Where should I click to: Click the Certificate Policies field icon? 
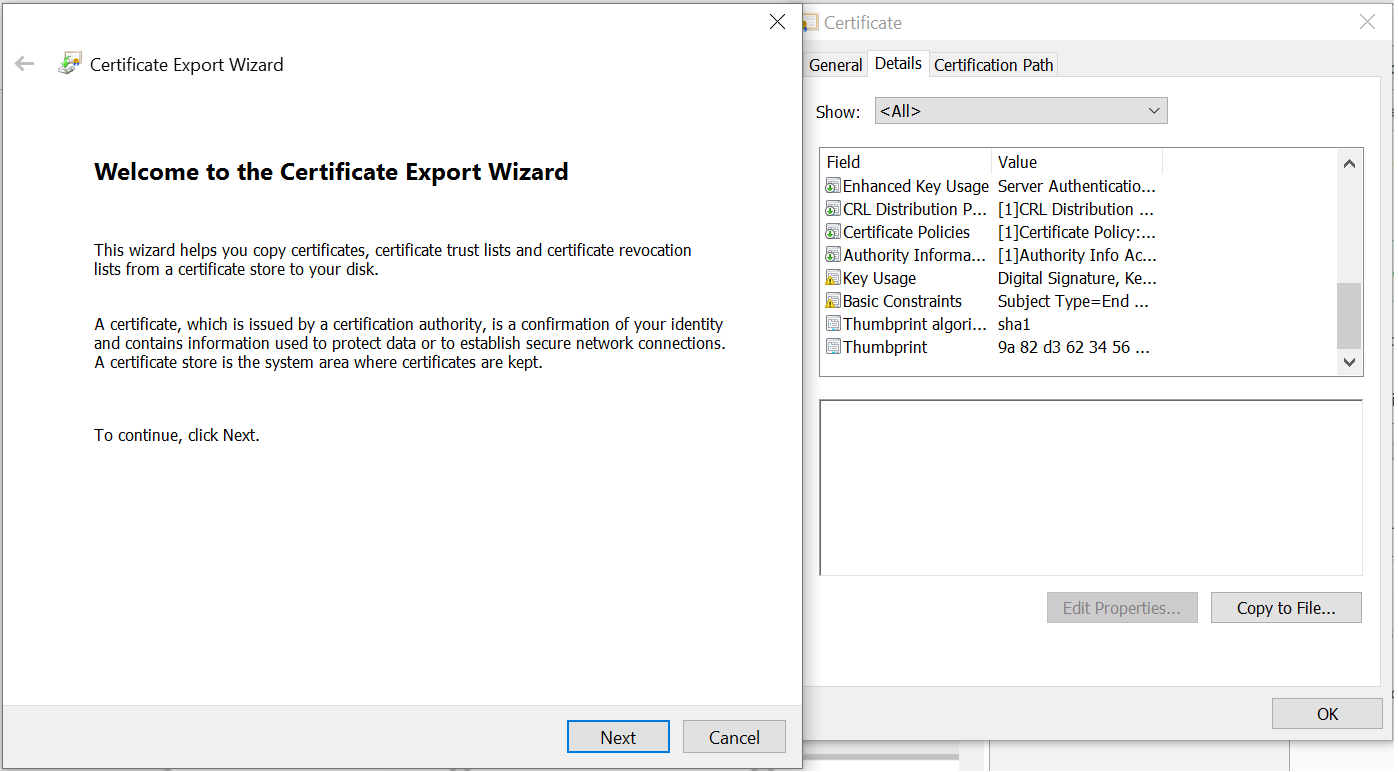pos(833,232)
